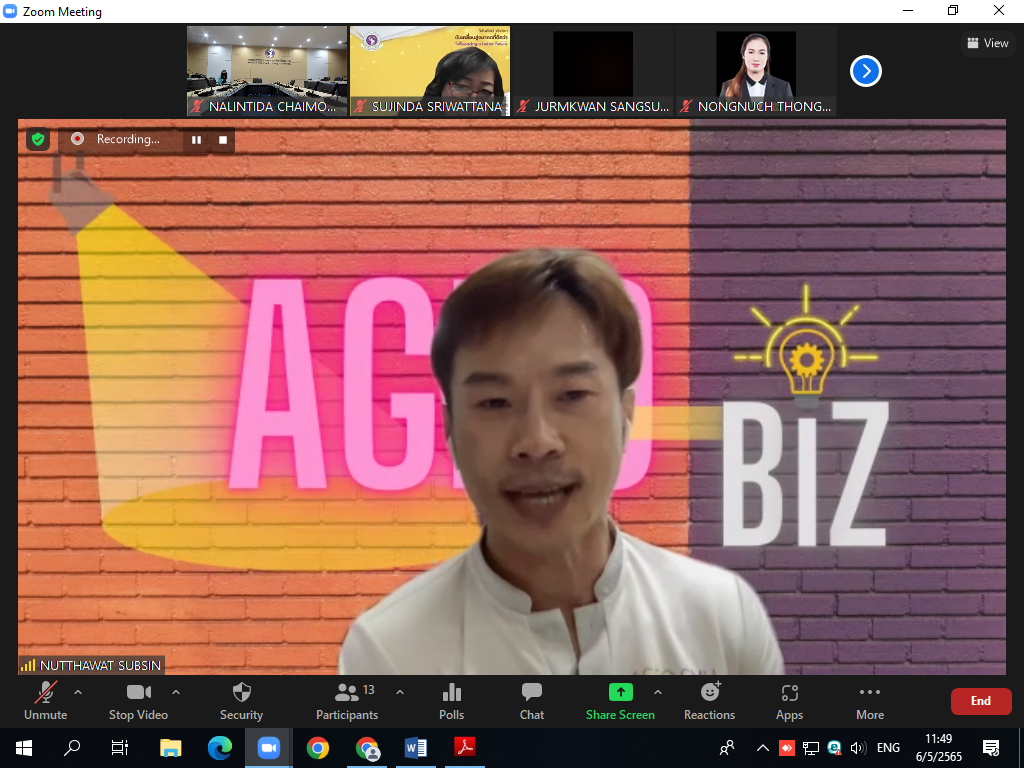The width and height of the screenshot is (1024, 768).
Task: Open the Reactions menu
Action: (709, 701)
